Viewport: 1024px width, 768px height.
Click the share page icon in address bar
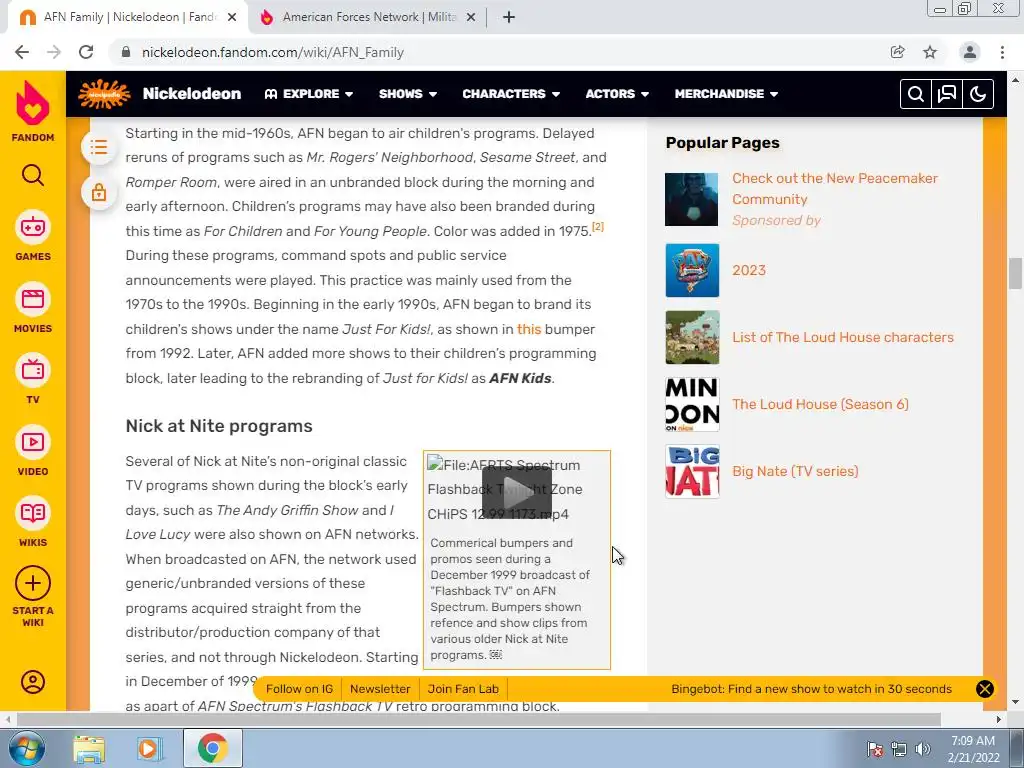(x=897, y=52)
